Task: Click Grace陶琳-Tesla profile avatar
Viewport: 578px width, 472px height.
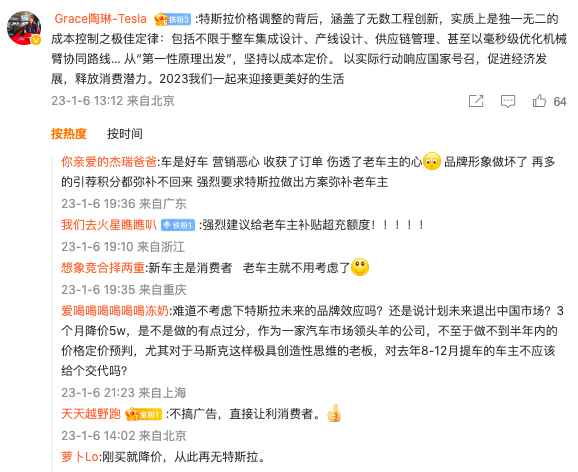Action: 24,28
